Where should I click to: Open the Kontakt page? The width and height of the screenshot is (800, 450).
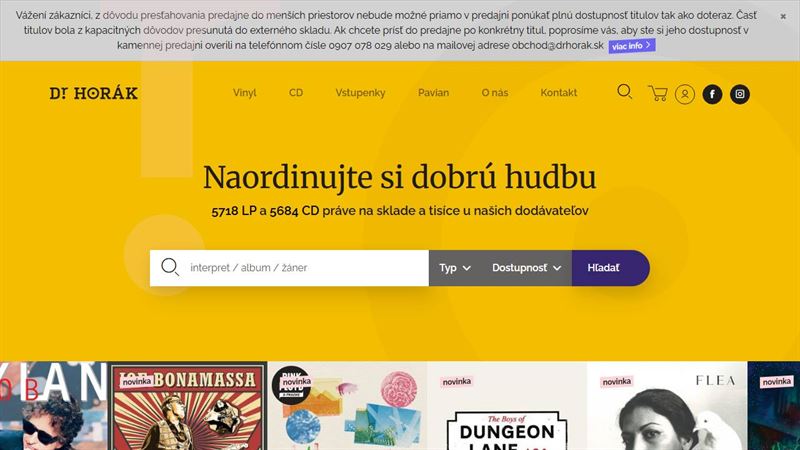(x=559, y=93)
